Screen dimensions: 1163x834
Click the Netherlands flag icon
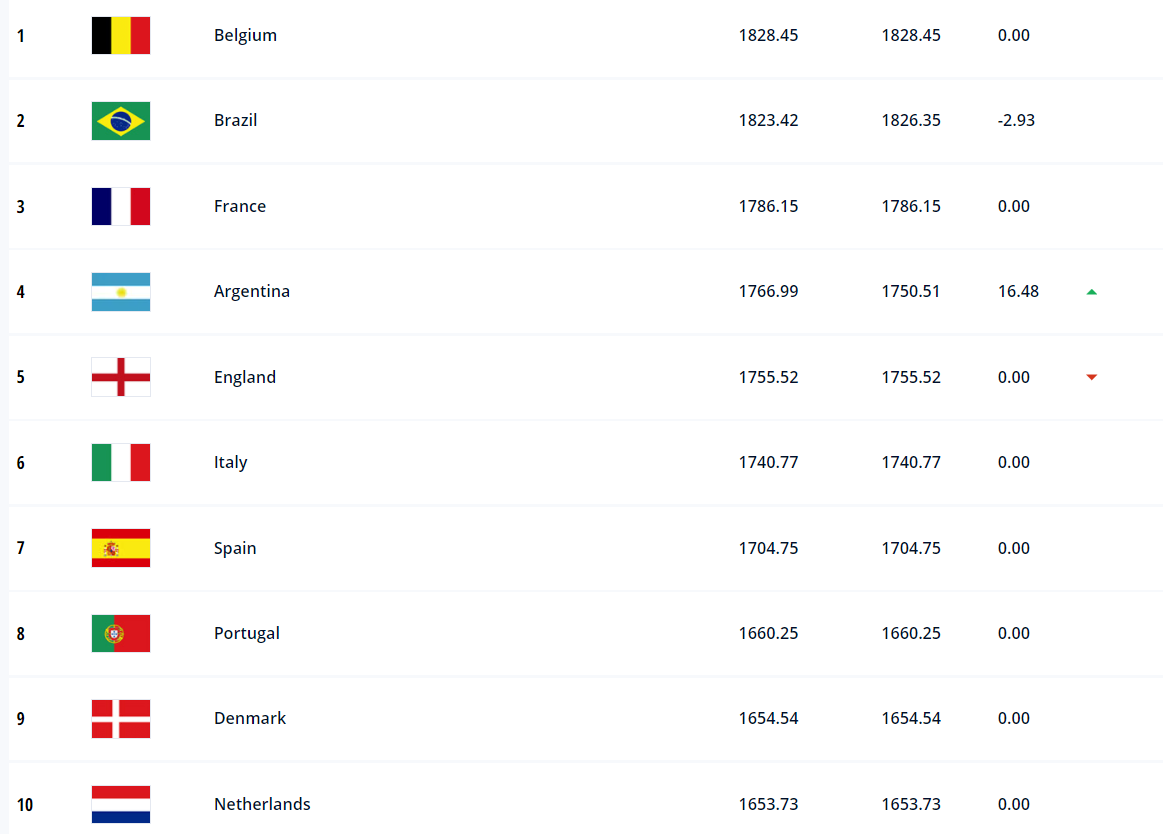(121, 804)
